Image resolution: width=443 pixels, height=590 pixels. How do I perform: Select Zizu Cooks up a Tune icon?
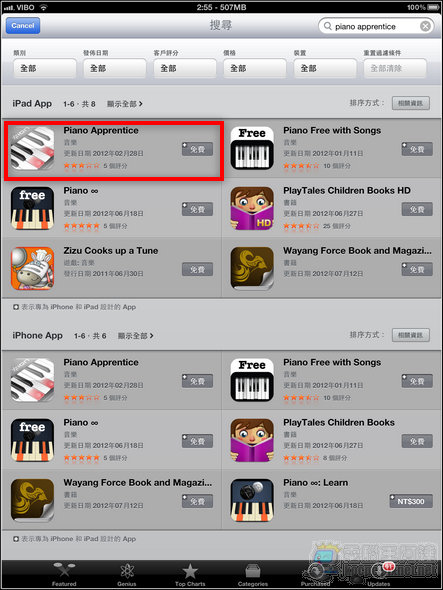click(x=32, y=269)
